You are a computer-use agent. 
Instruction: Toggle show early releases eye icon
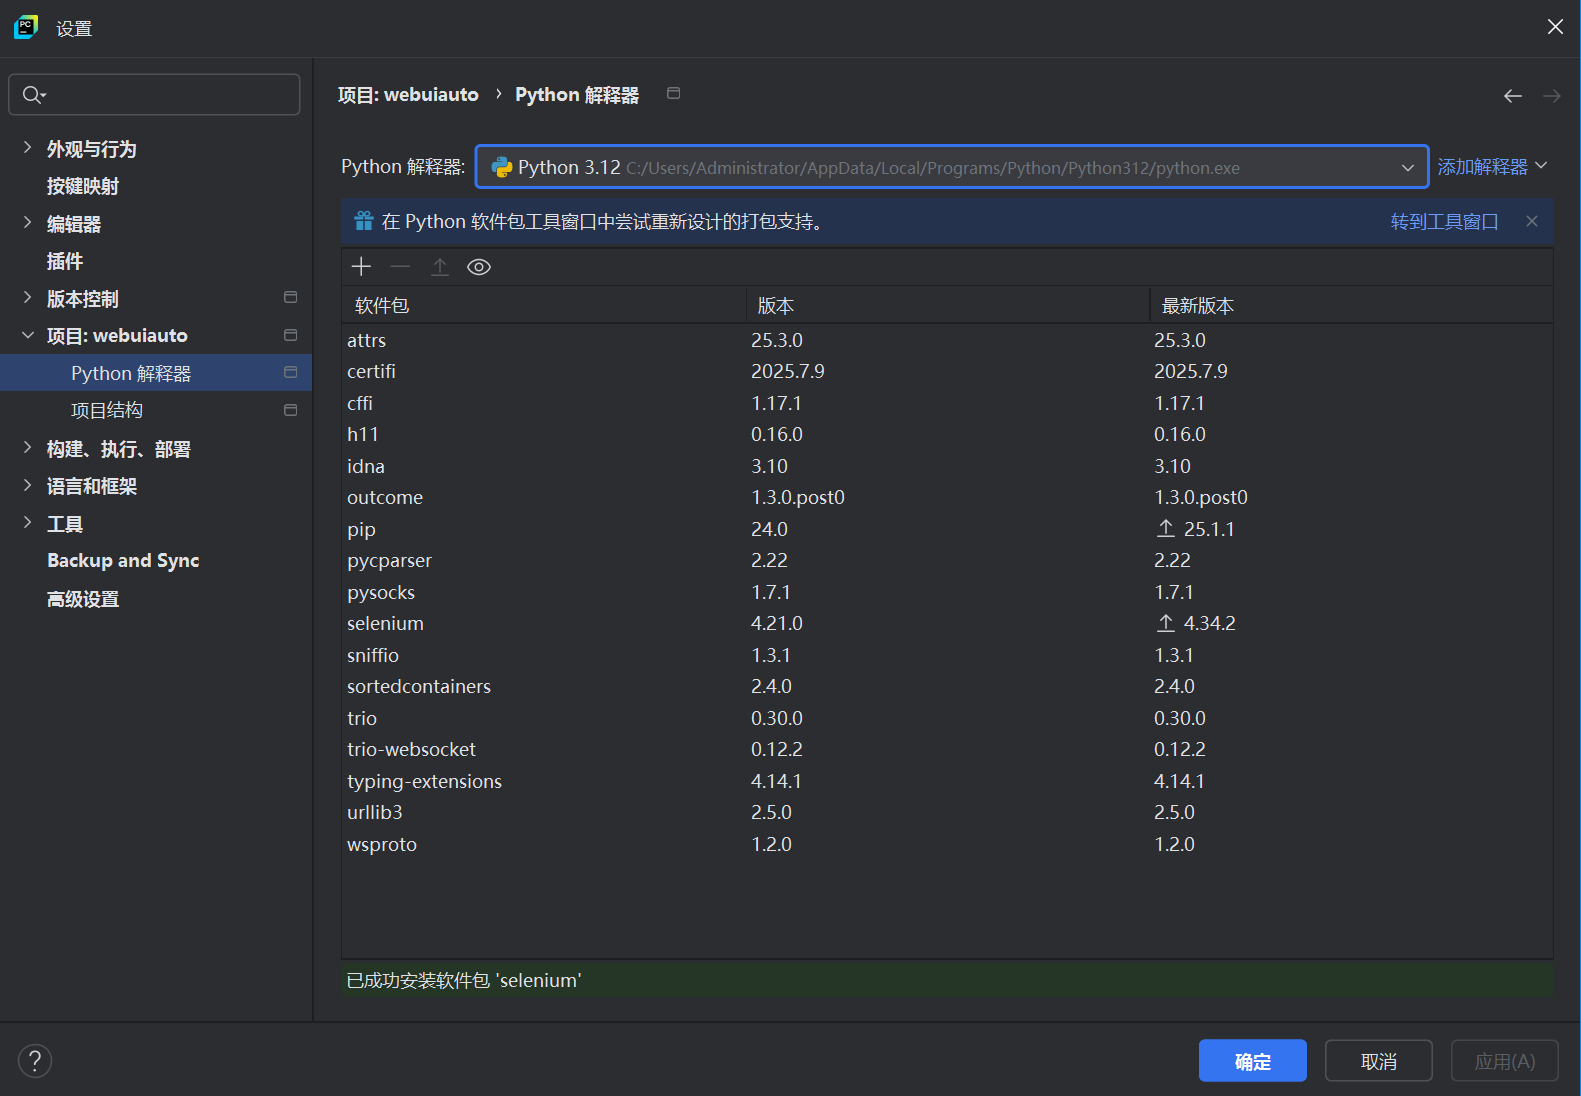click(479, 267)
